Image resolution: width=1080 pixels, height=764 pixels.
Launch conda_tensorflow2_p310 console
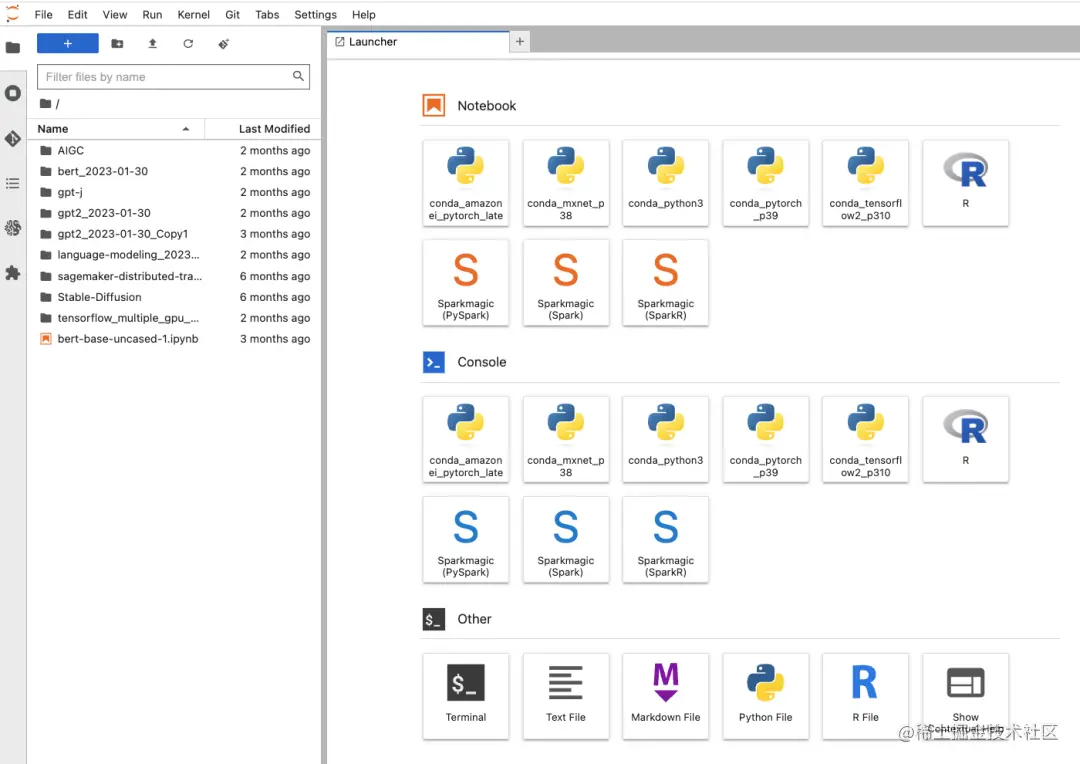coord(865,440)
